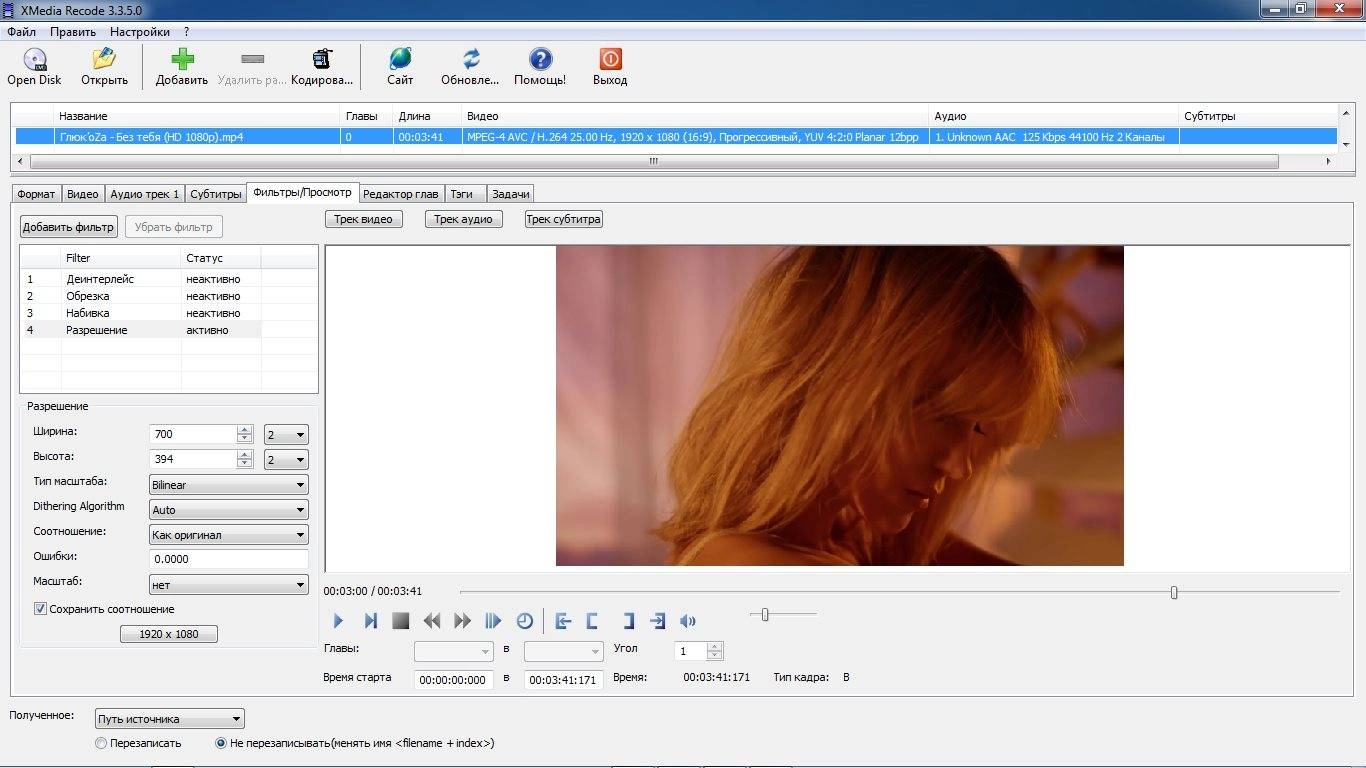
Task: Click the clock time icon
Action: click(525, 621)
